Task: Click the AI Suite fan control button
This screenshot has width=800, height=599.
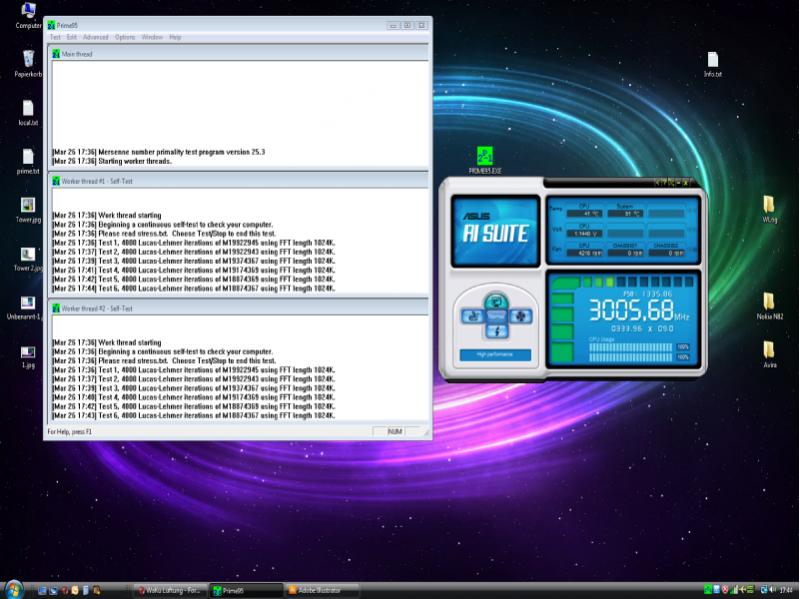Action: (520, 316)
